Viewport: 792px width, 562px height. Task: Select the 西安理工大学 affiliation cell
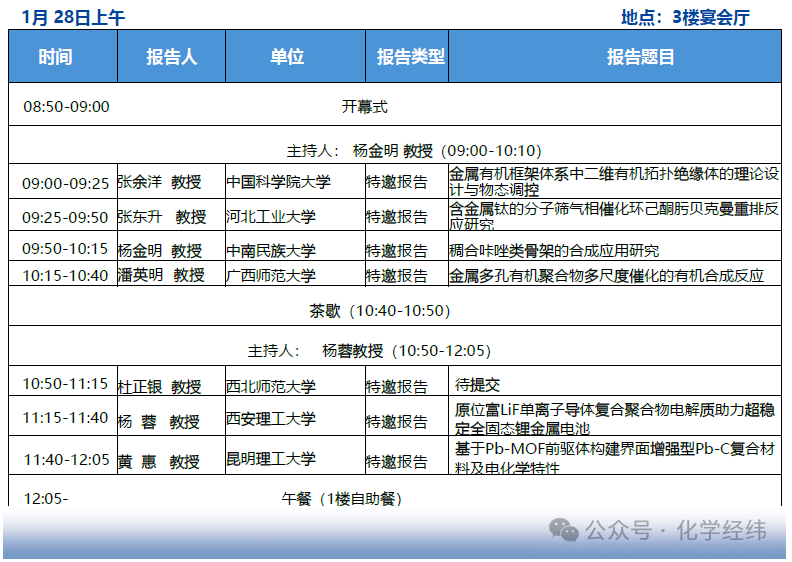270,419
